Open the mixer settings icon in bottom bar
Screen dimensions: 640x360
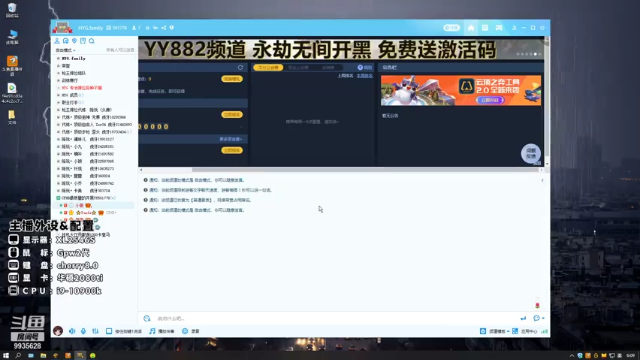click(x=95, y=331)
